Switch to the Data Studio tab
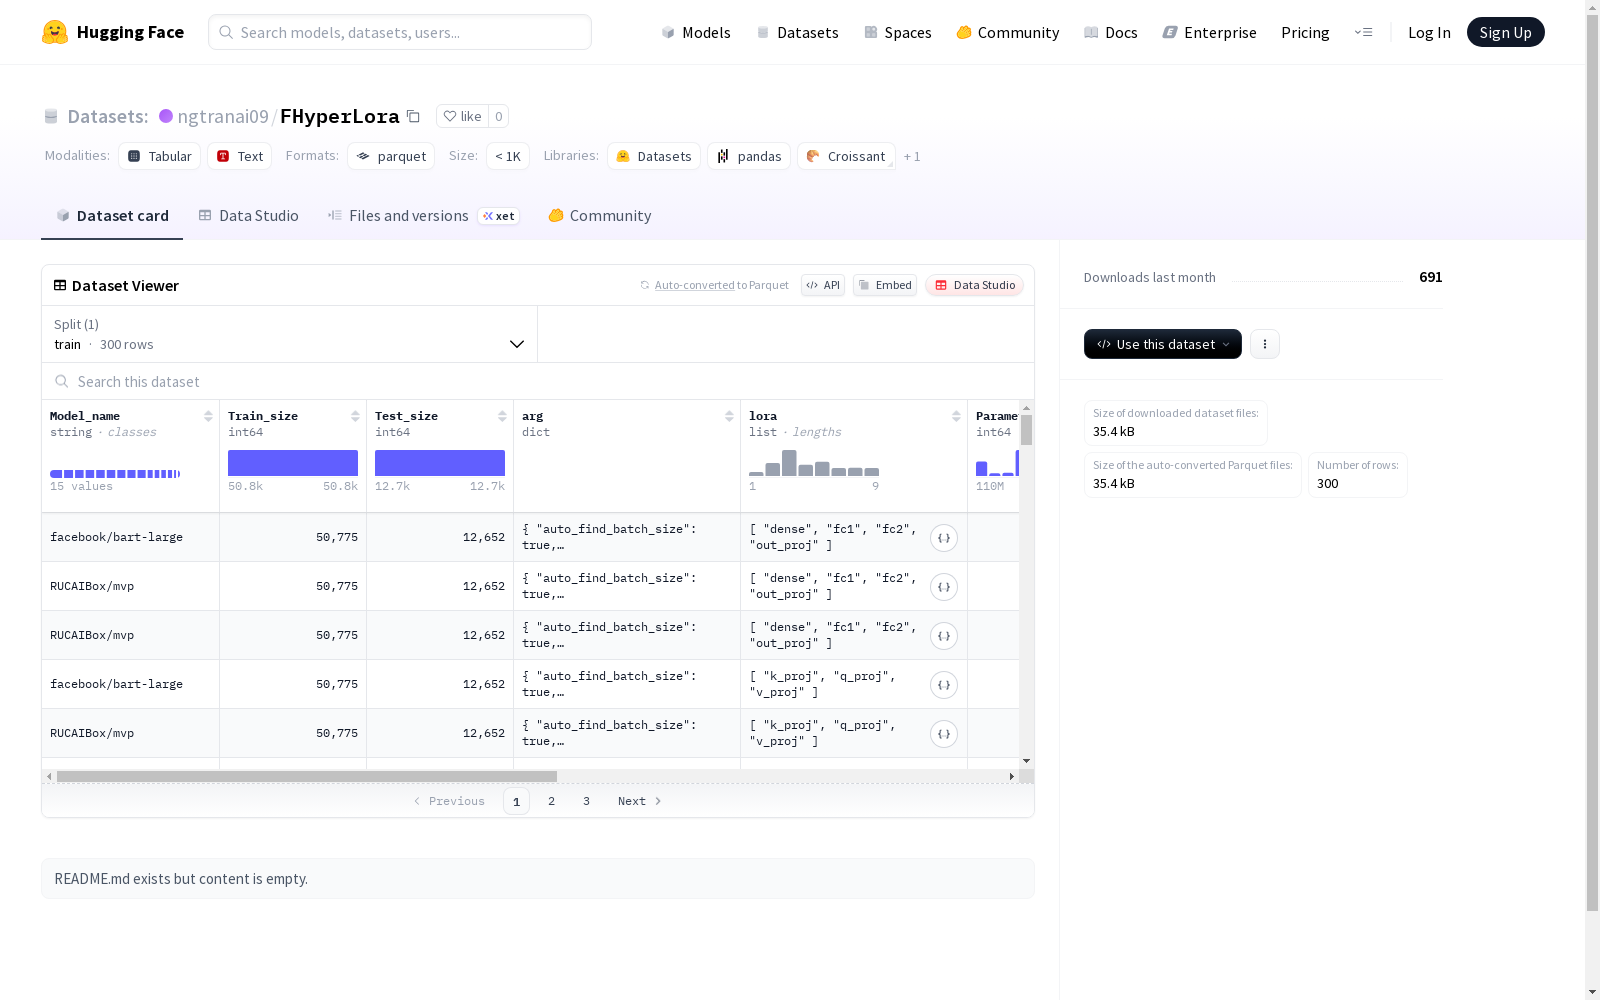 pos(248,216)
